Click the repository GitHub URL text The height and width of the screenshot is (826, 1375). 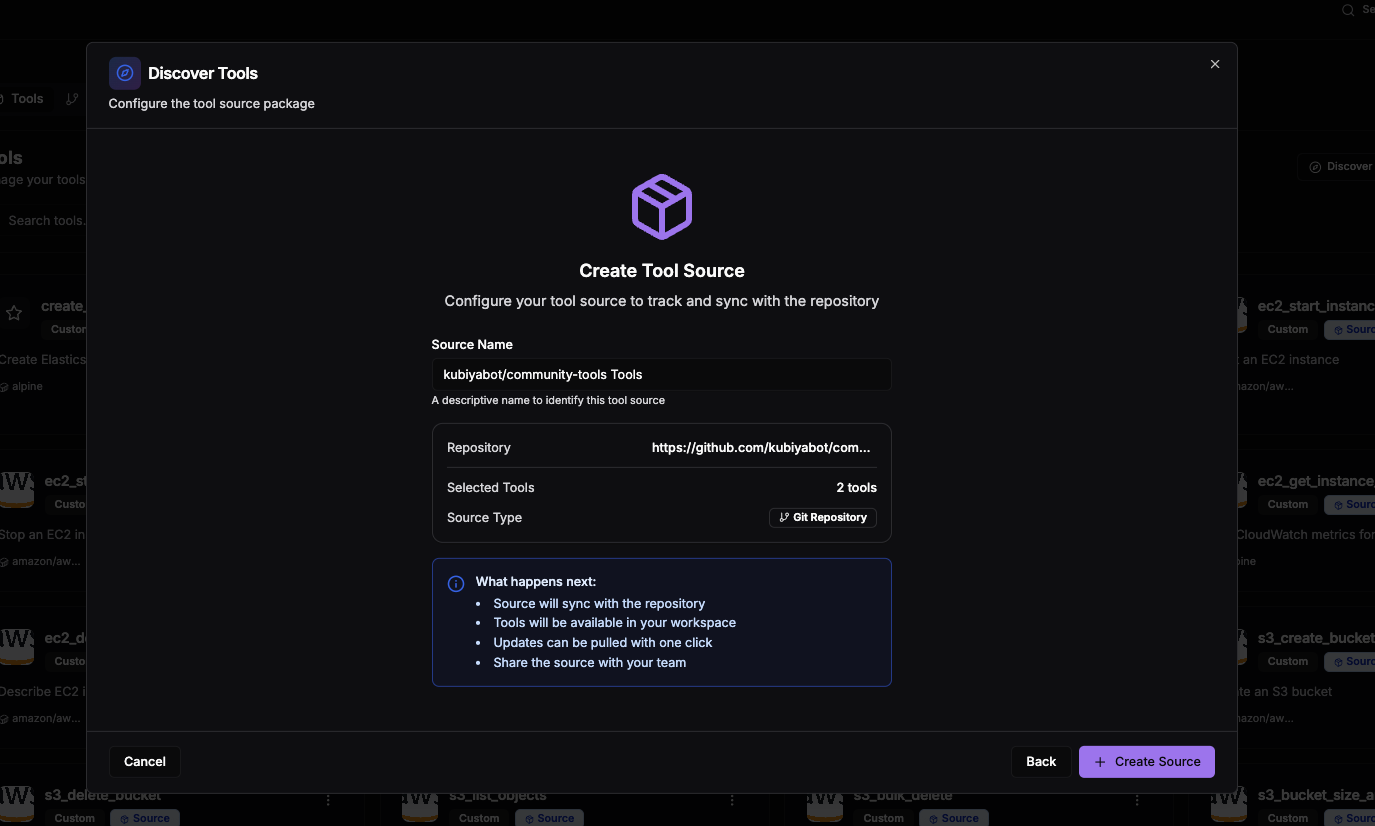761,448
